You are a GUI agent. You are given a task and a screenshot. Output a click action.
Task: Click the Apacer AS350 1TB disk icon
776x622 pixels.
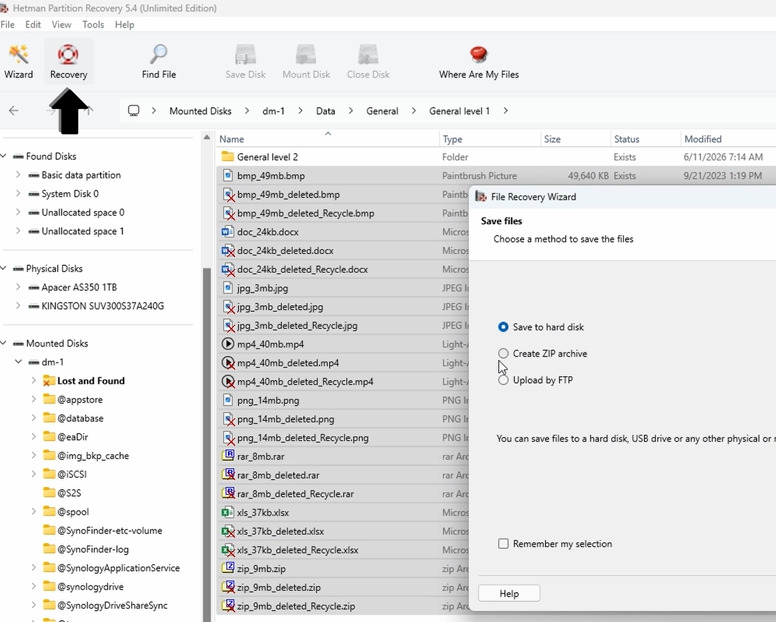[34, 287]
